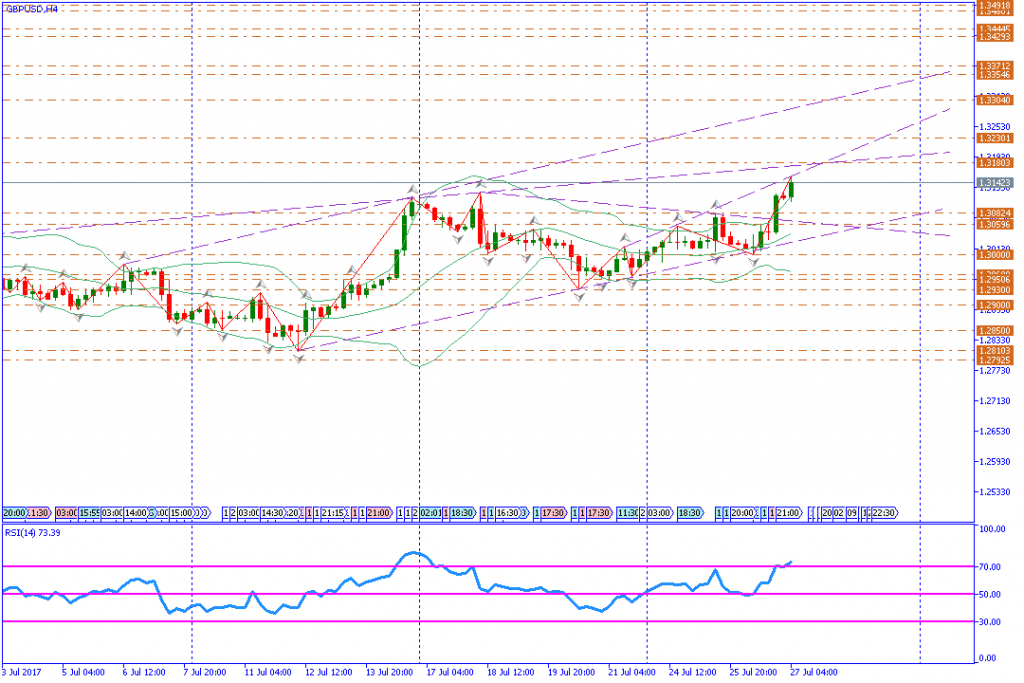Screen dimensions: 1024x683
Task: Select the 1.32301 price level label
Action: (995, 138)
